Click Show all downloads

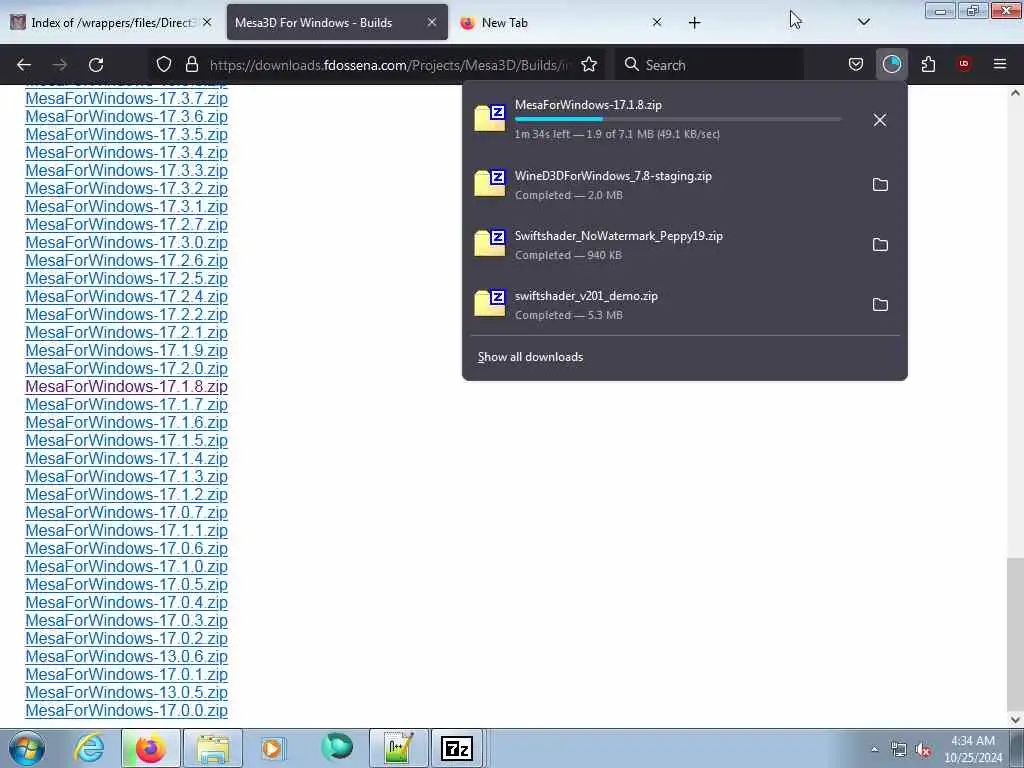pos(530,357)
